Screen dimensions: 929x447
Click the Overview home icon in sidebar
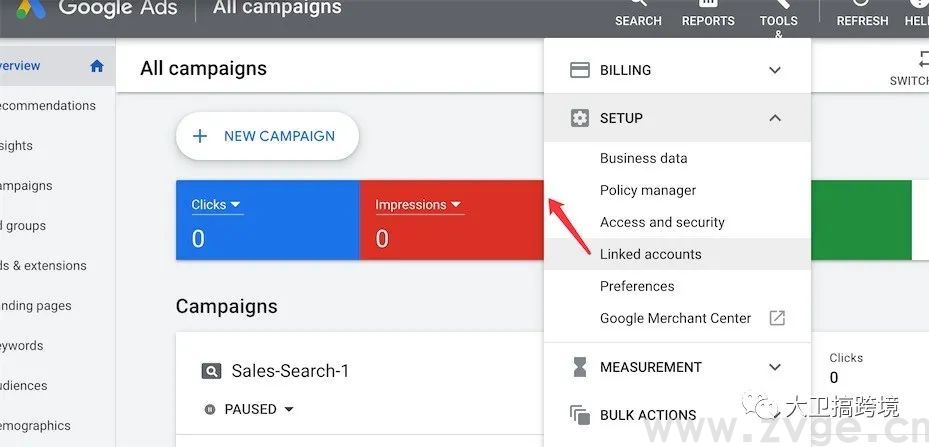pyautogui.click(x=97, y=66)
